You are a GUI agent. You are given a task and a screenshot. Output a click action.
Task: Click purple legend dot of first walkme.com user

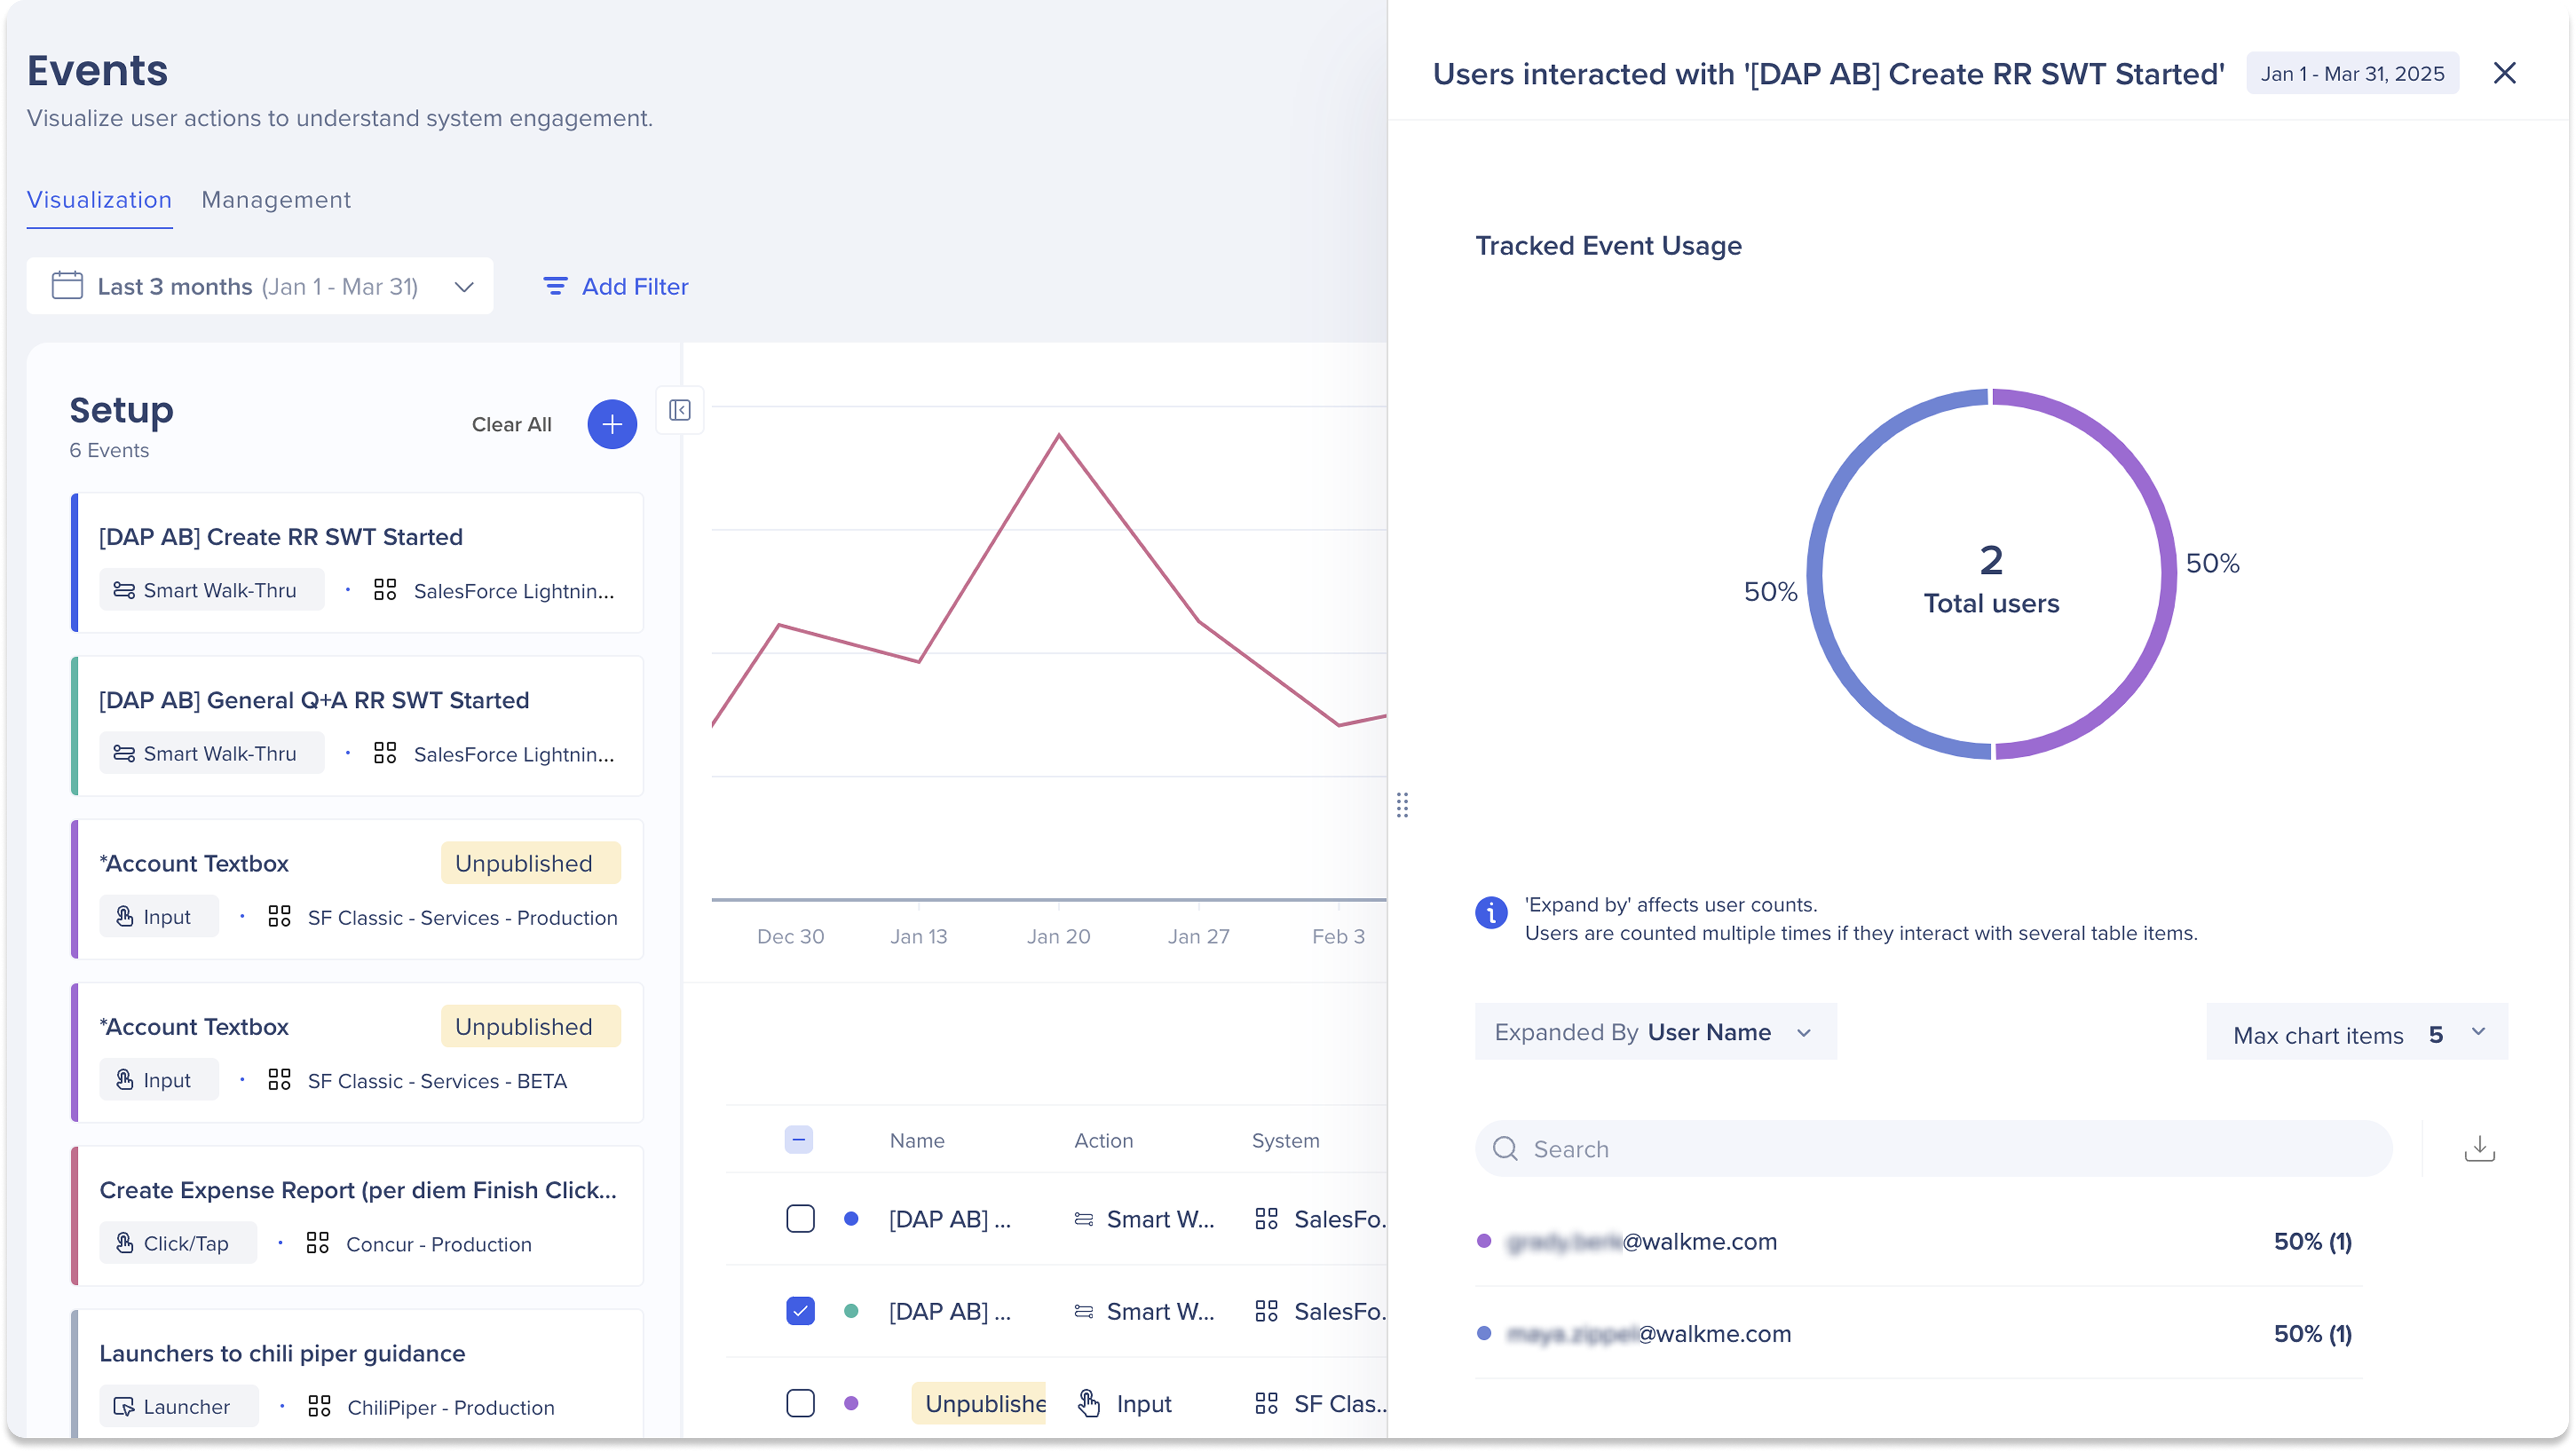(1484, 1241)
